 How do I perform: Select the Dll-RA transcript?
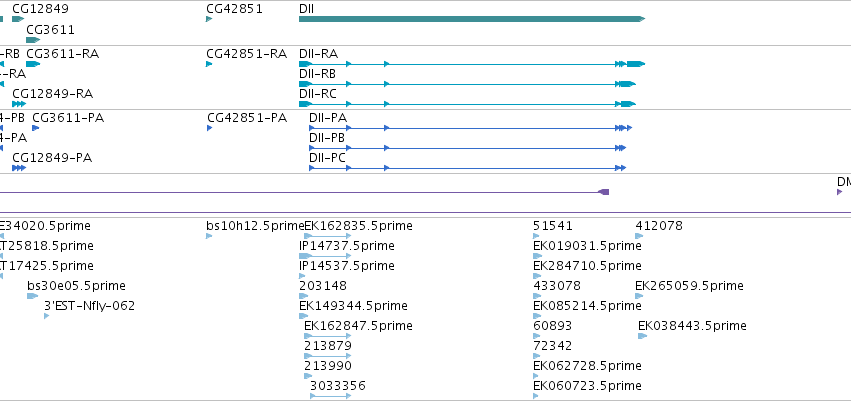tap(472, 64)
